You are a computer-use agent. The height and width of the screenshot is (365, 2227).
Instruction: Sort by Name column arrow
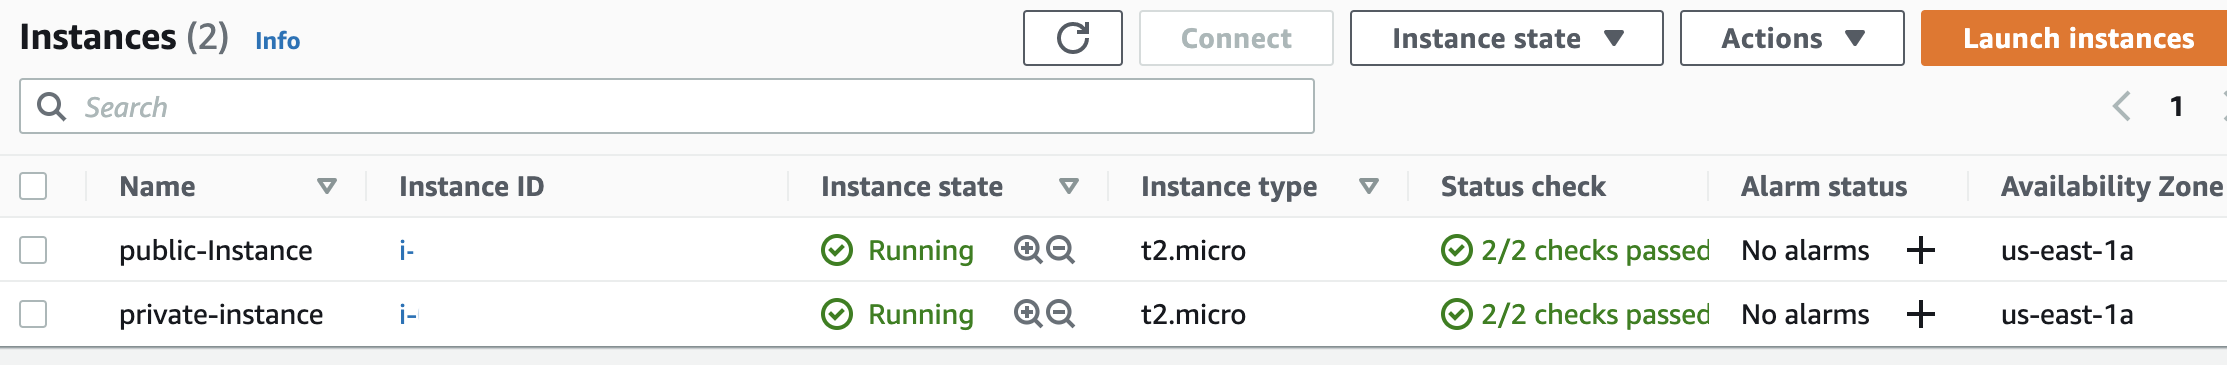click(326, 186)
